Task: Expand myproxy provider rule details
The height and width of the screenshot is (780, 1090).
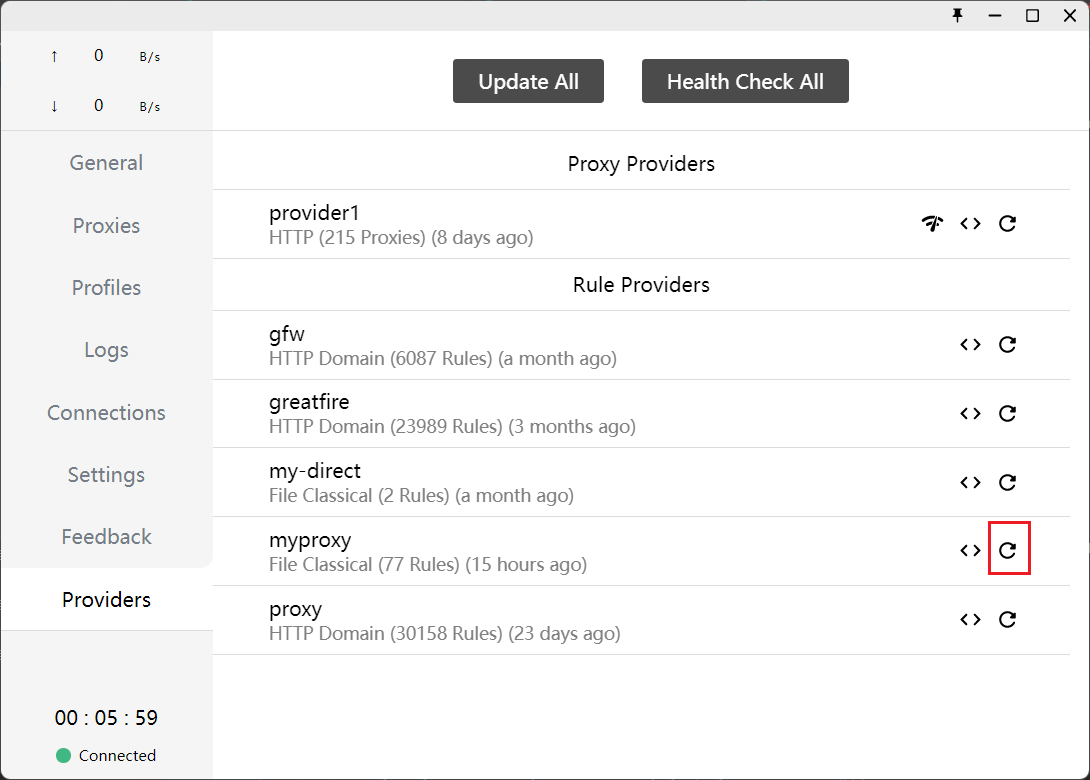Action: point(969,549)
